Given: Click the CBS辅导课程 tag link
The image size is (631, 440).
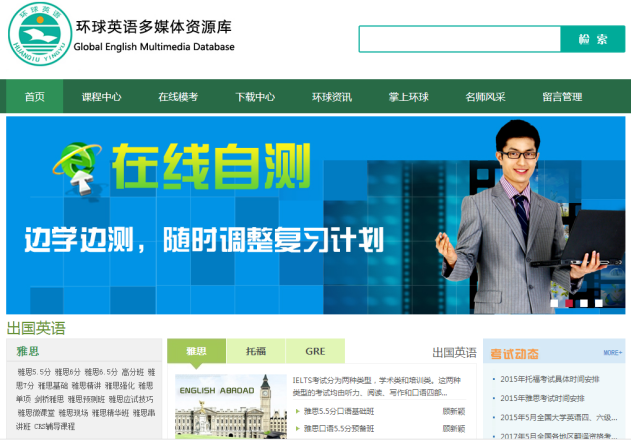Looking at the screenshot, I should coord(54,426).
